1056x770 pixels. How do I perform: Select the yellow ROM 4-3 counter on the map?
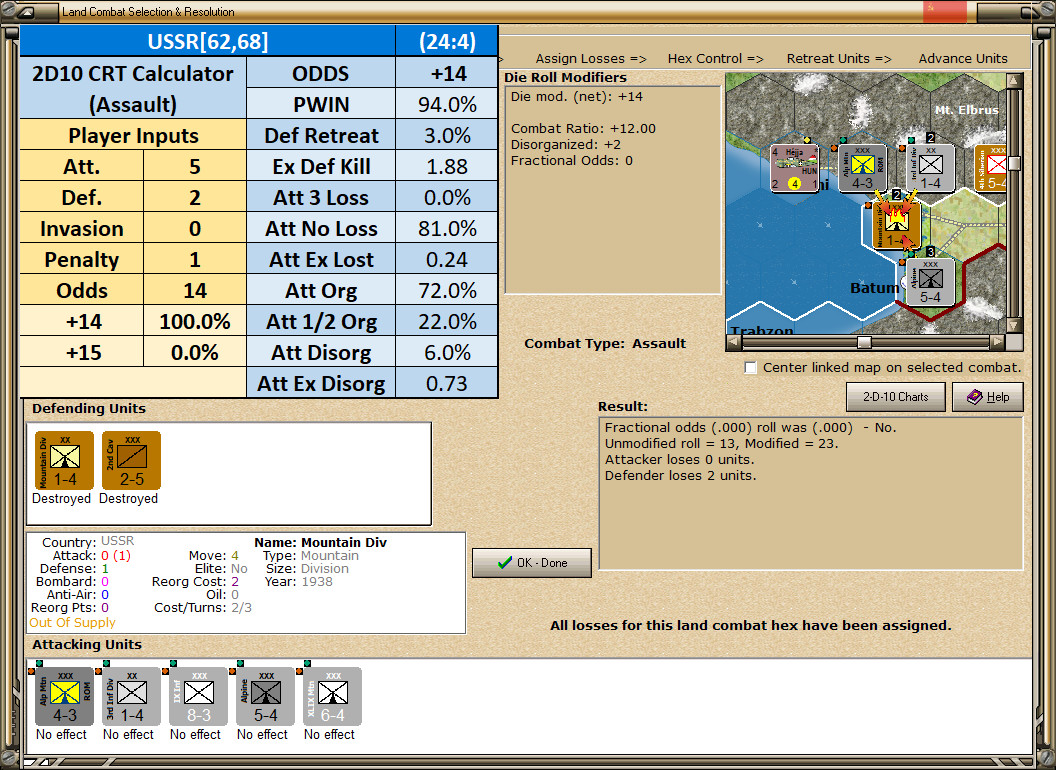click(x=862, y=168)
